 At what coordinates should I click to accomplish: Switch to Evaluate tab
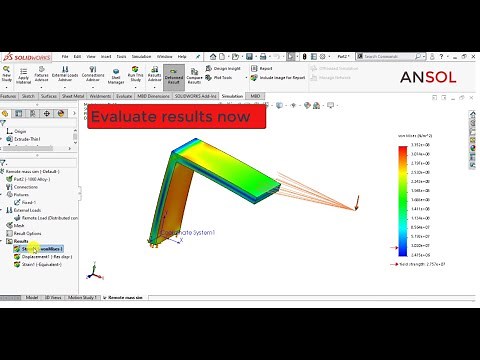coord(124,96)
